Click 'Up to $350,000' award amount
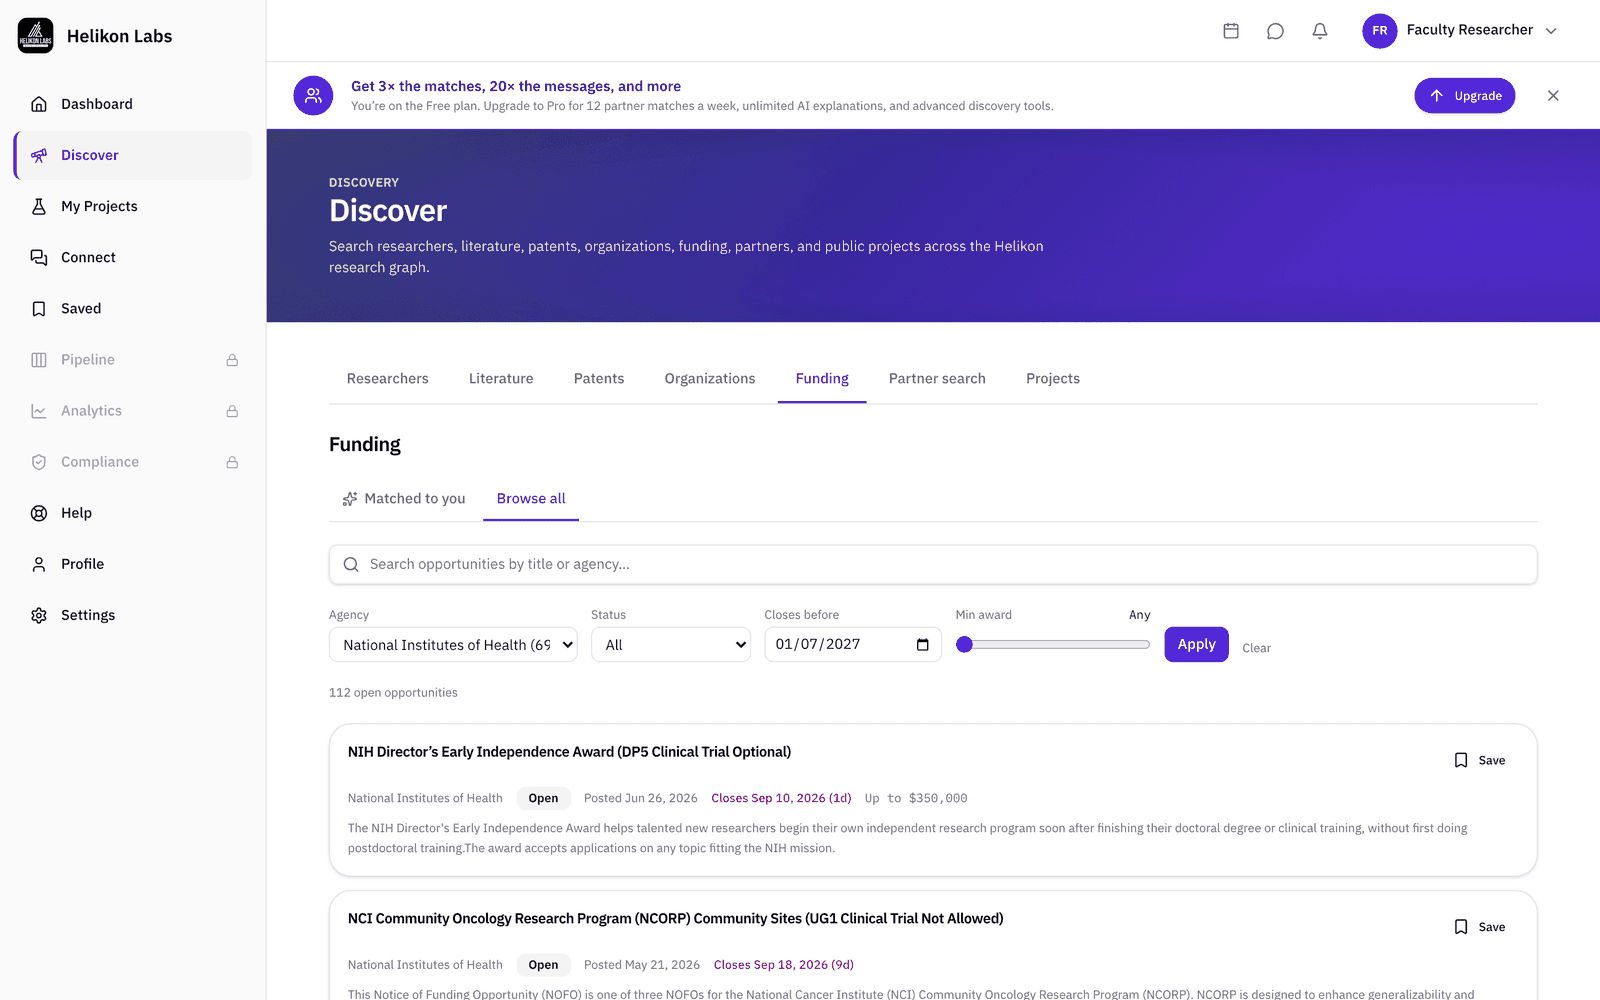Image resolution: width=1600 pixels, height=1000 pixels. (x=916, y=798)
